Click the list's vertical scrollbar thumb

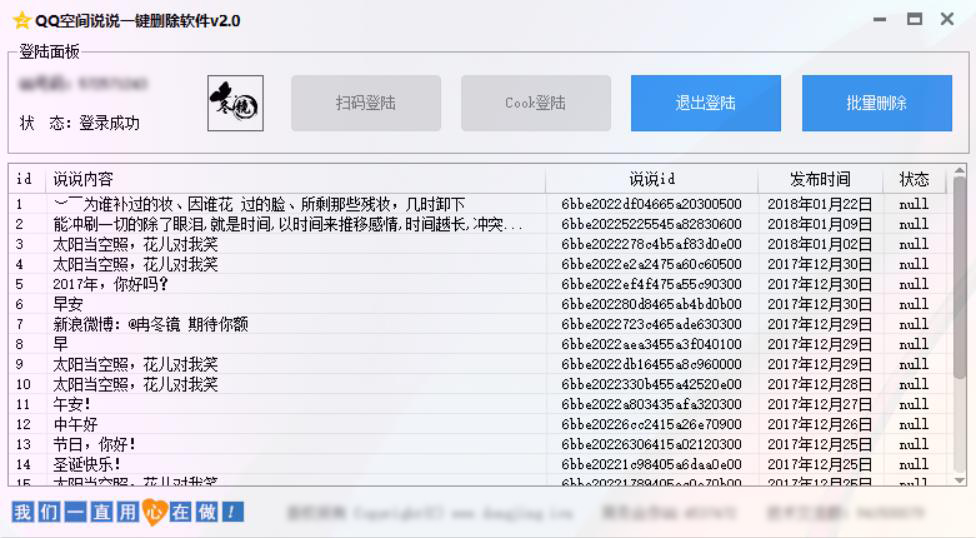(x=960, y=277)
